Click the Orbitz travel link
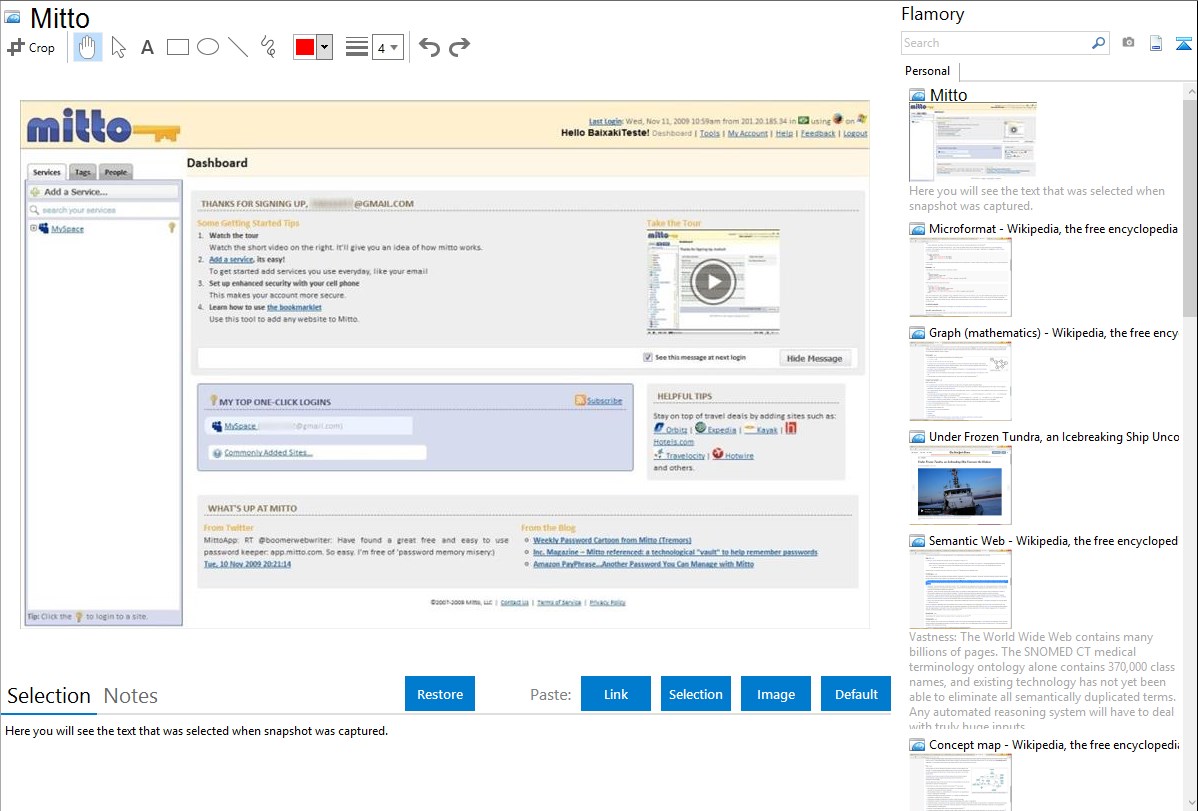Viewport: 1198px width, 811px height. click(x=676, y=430)
